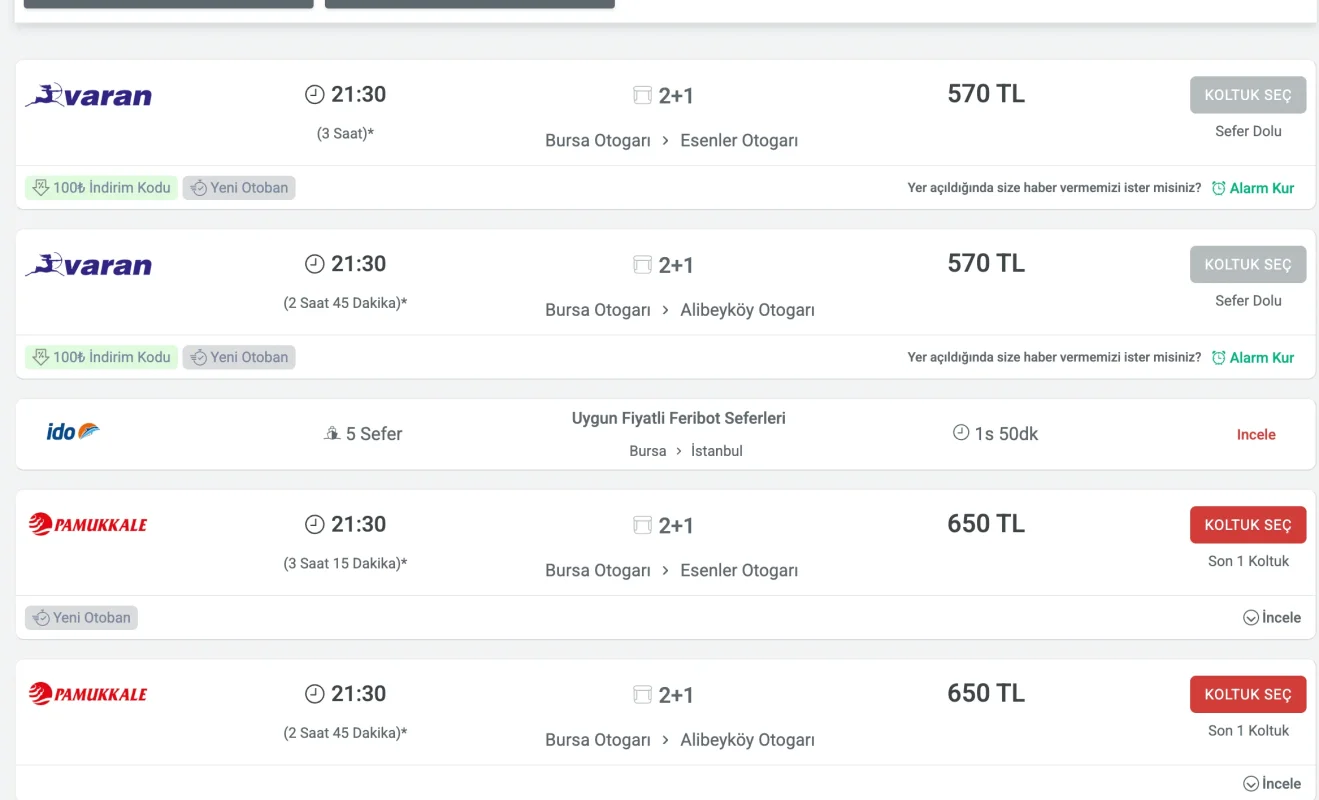Set Alarm Kur for Varan Alibeyköy trip
This screenshot has width=1319, height=800.
[x=1261, y=357]
